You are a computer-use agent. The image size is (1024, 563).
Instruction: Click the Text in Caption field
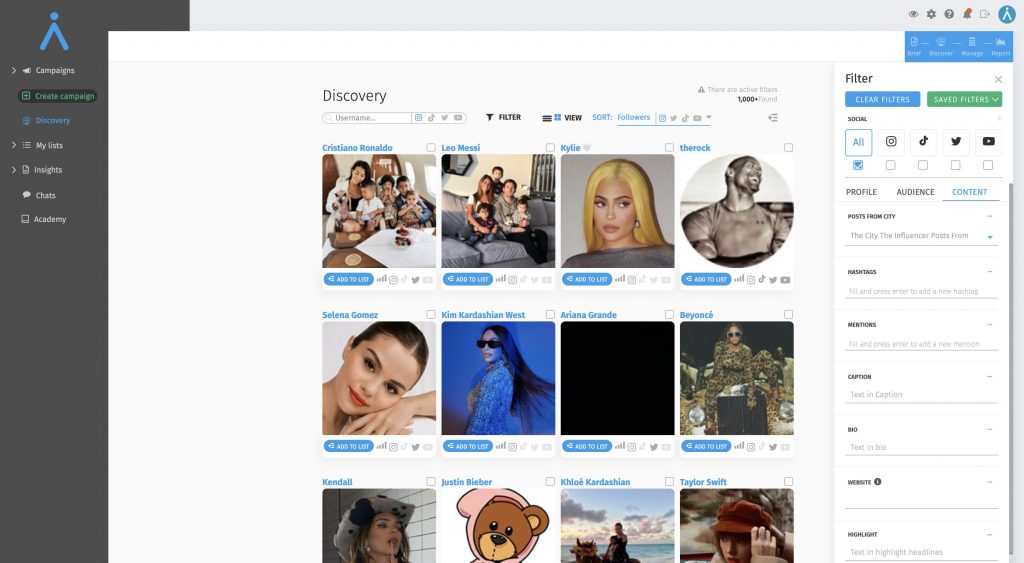click(921, 394)
